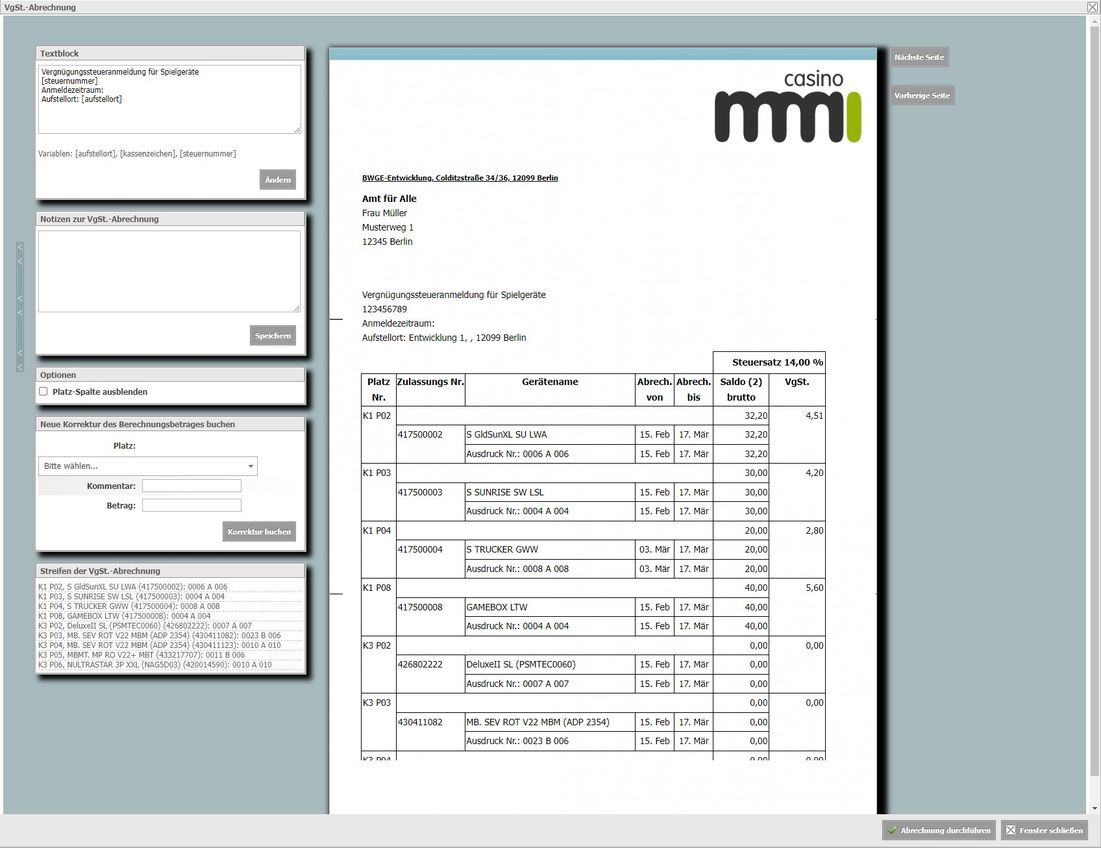The width and height of the screenshot is (1101, 848).
Task: Click the green checkmark on Abrechnung durchführen
Action: tap(892, 830)
